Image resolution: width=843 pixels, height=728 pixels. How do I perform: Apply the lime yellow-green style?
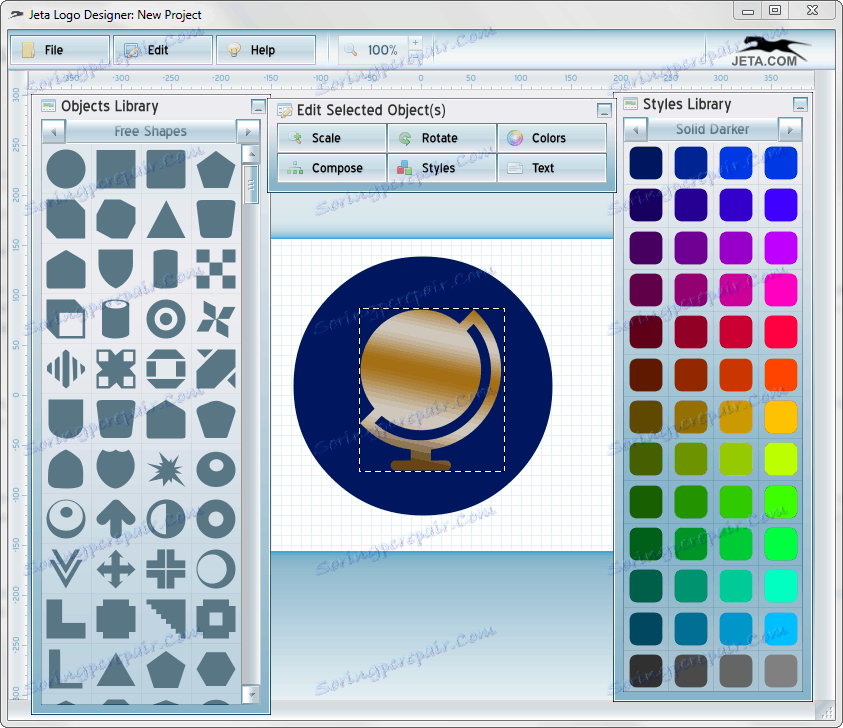(x=781, y=459)
